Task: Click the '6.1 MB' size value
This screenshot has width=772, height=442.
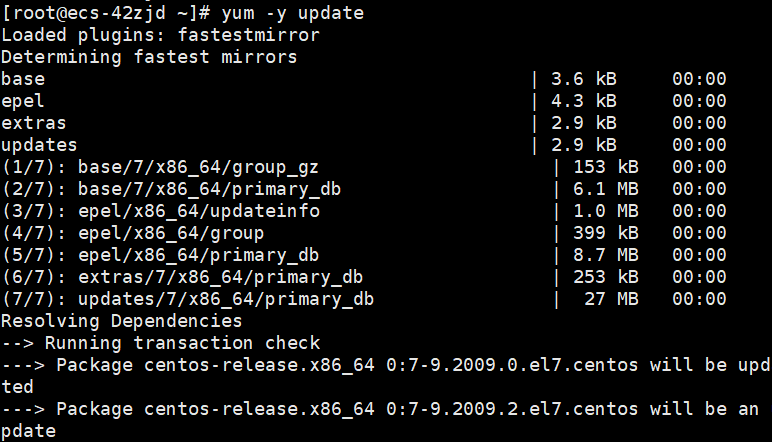Action: click(606, 189)
